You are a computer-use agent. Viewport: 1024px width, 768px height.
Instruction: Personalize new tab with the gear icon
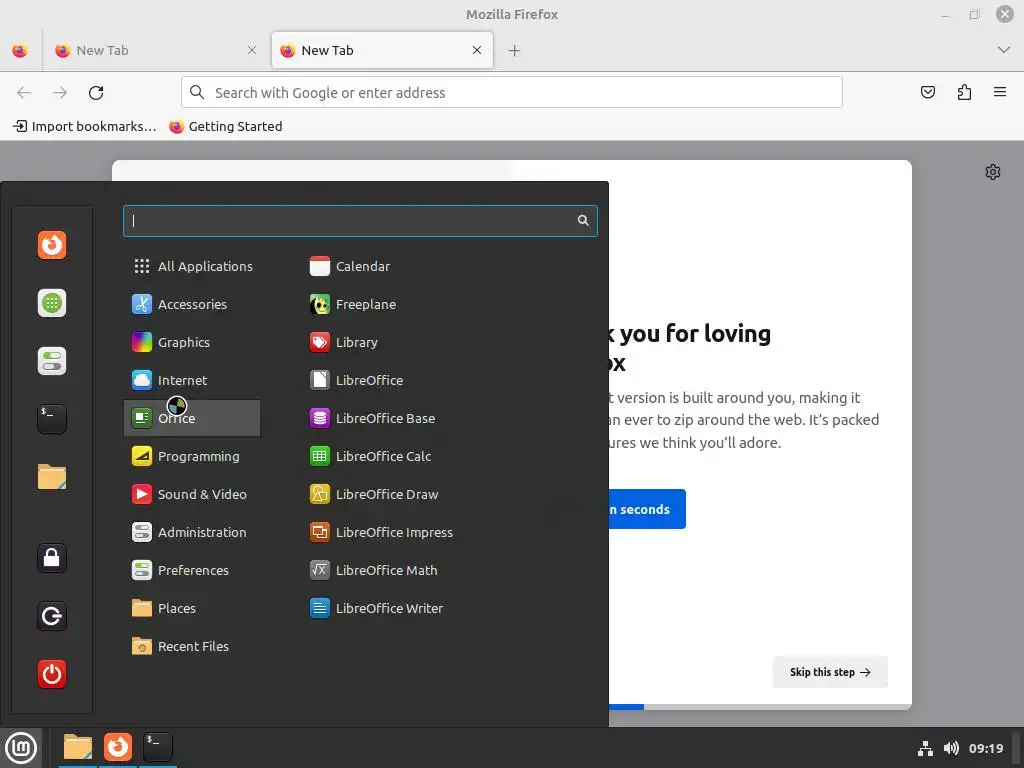pos(993,172)
